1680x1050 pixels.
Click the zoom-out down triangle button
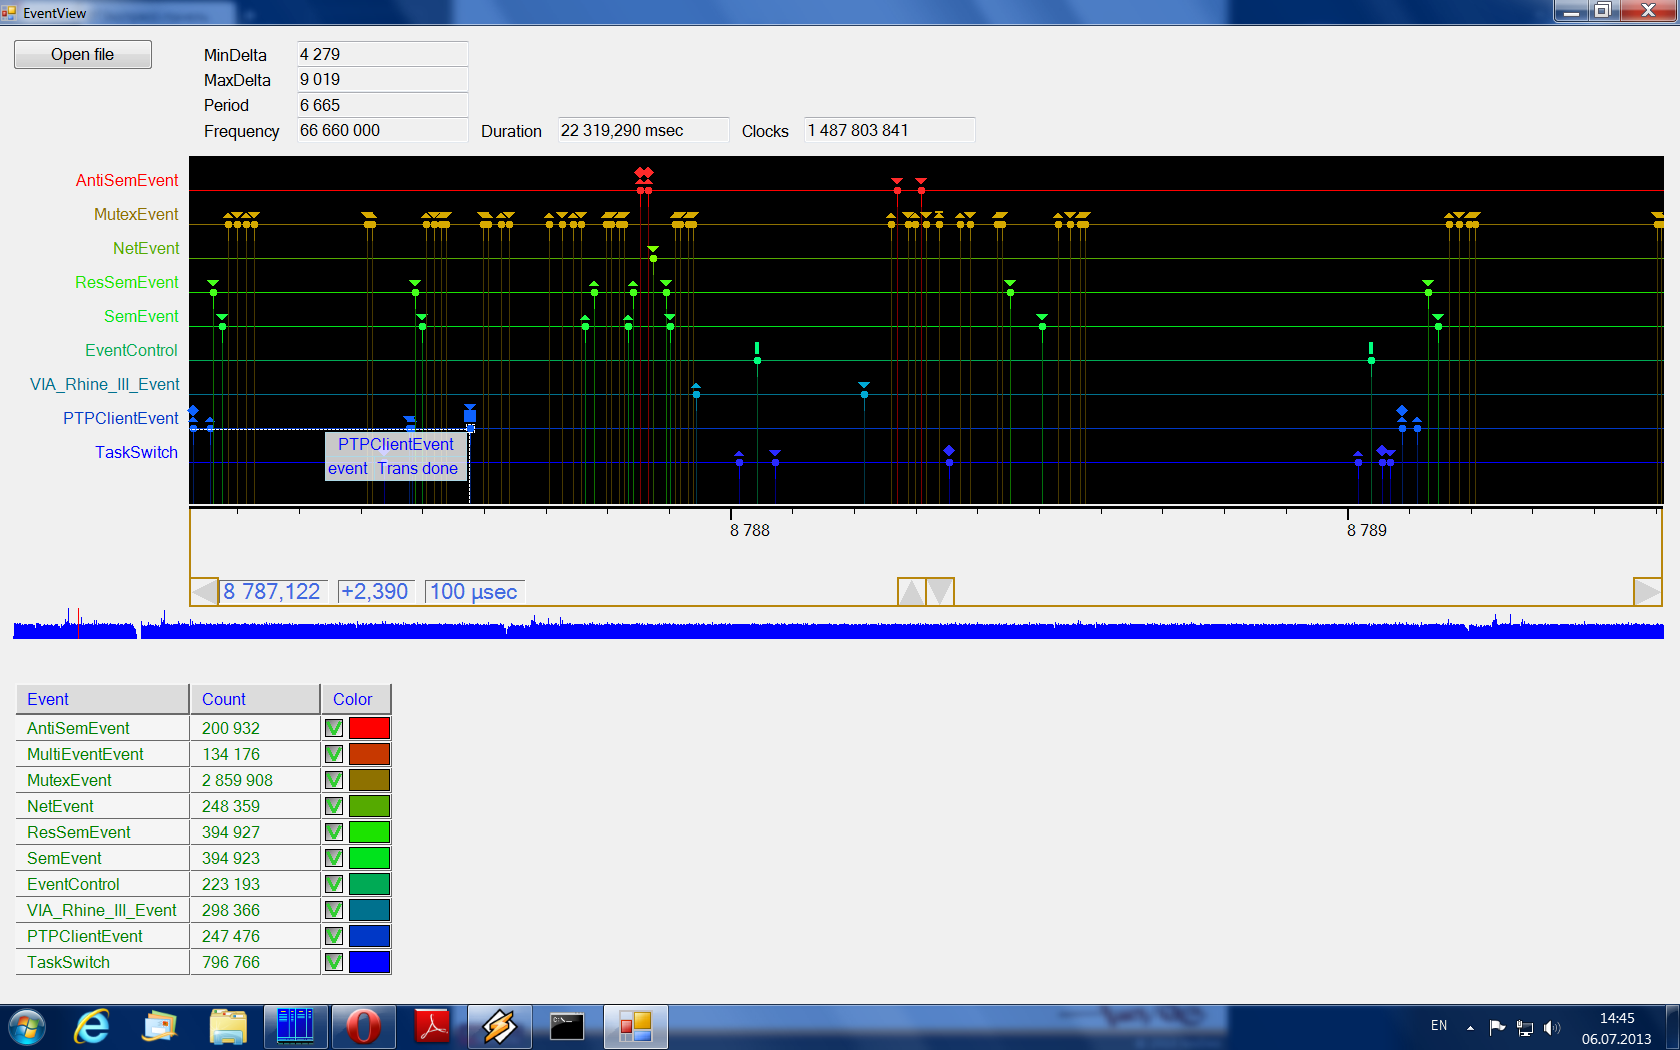tap(940, 592)
